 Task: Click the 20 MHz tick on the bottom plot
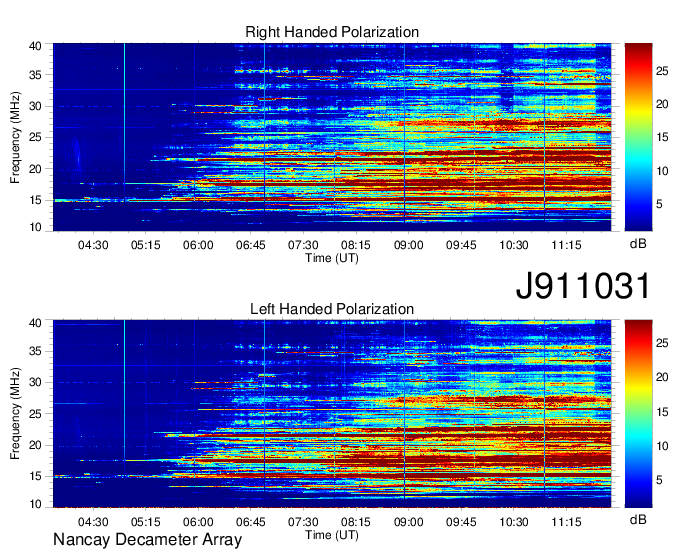tap(35, 445)
